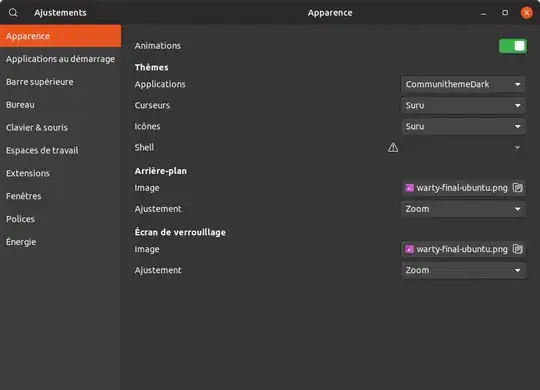Open the Arrière-plan Ajustement Zoom dropdown
This screenshot has width=540, height=390.
(x=464, y=209)
